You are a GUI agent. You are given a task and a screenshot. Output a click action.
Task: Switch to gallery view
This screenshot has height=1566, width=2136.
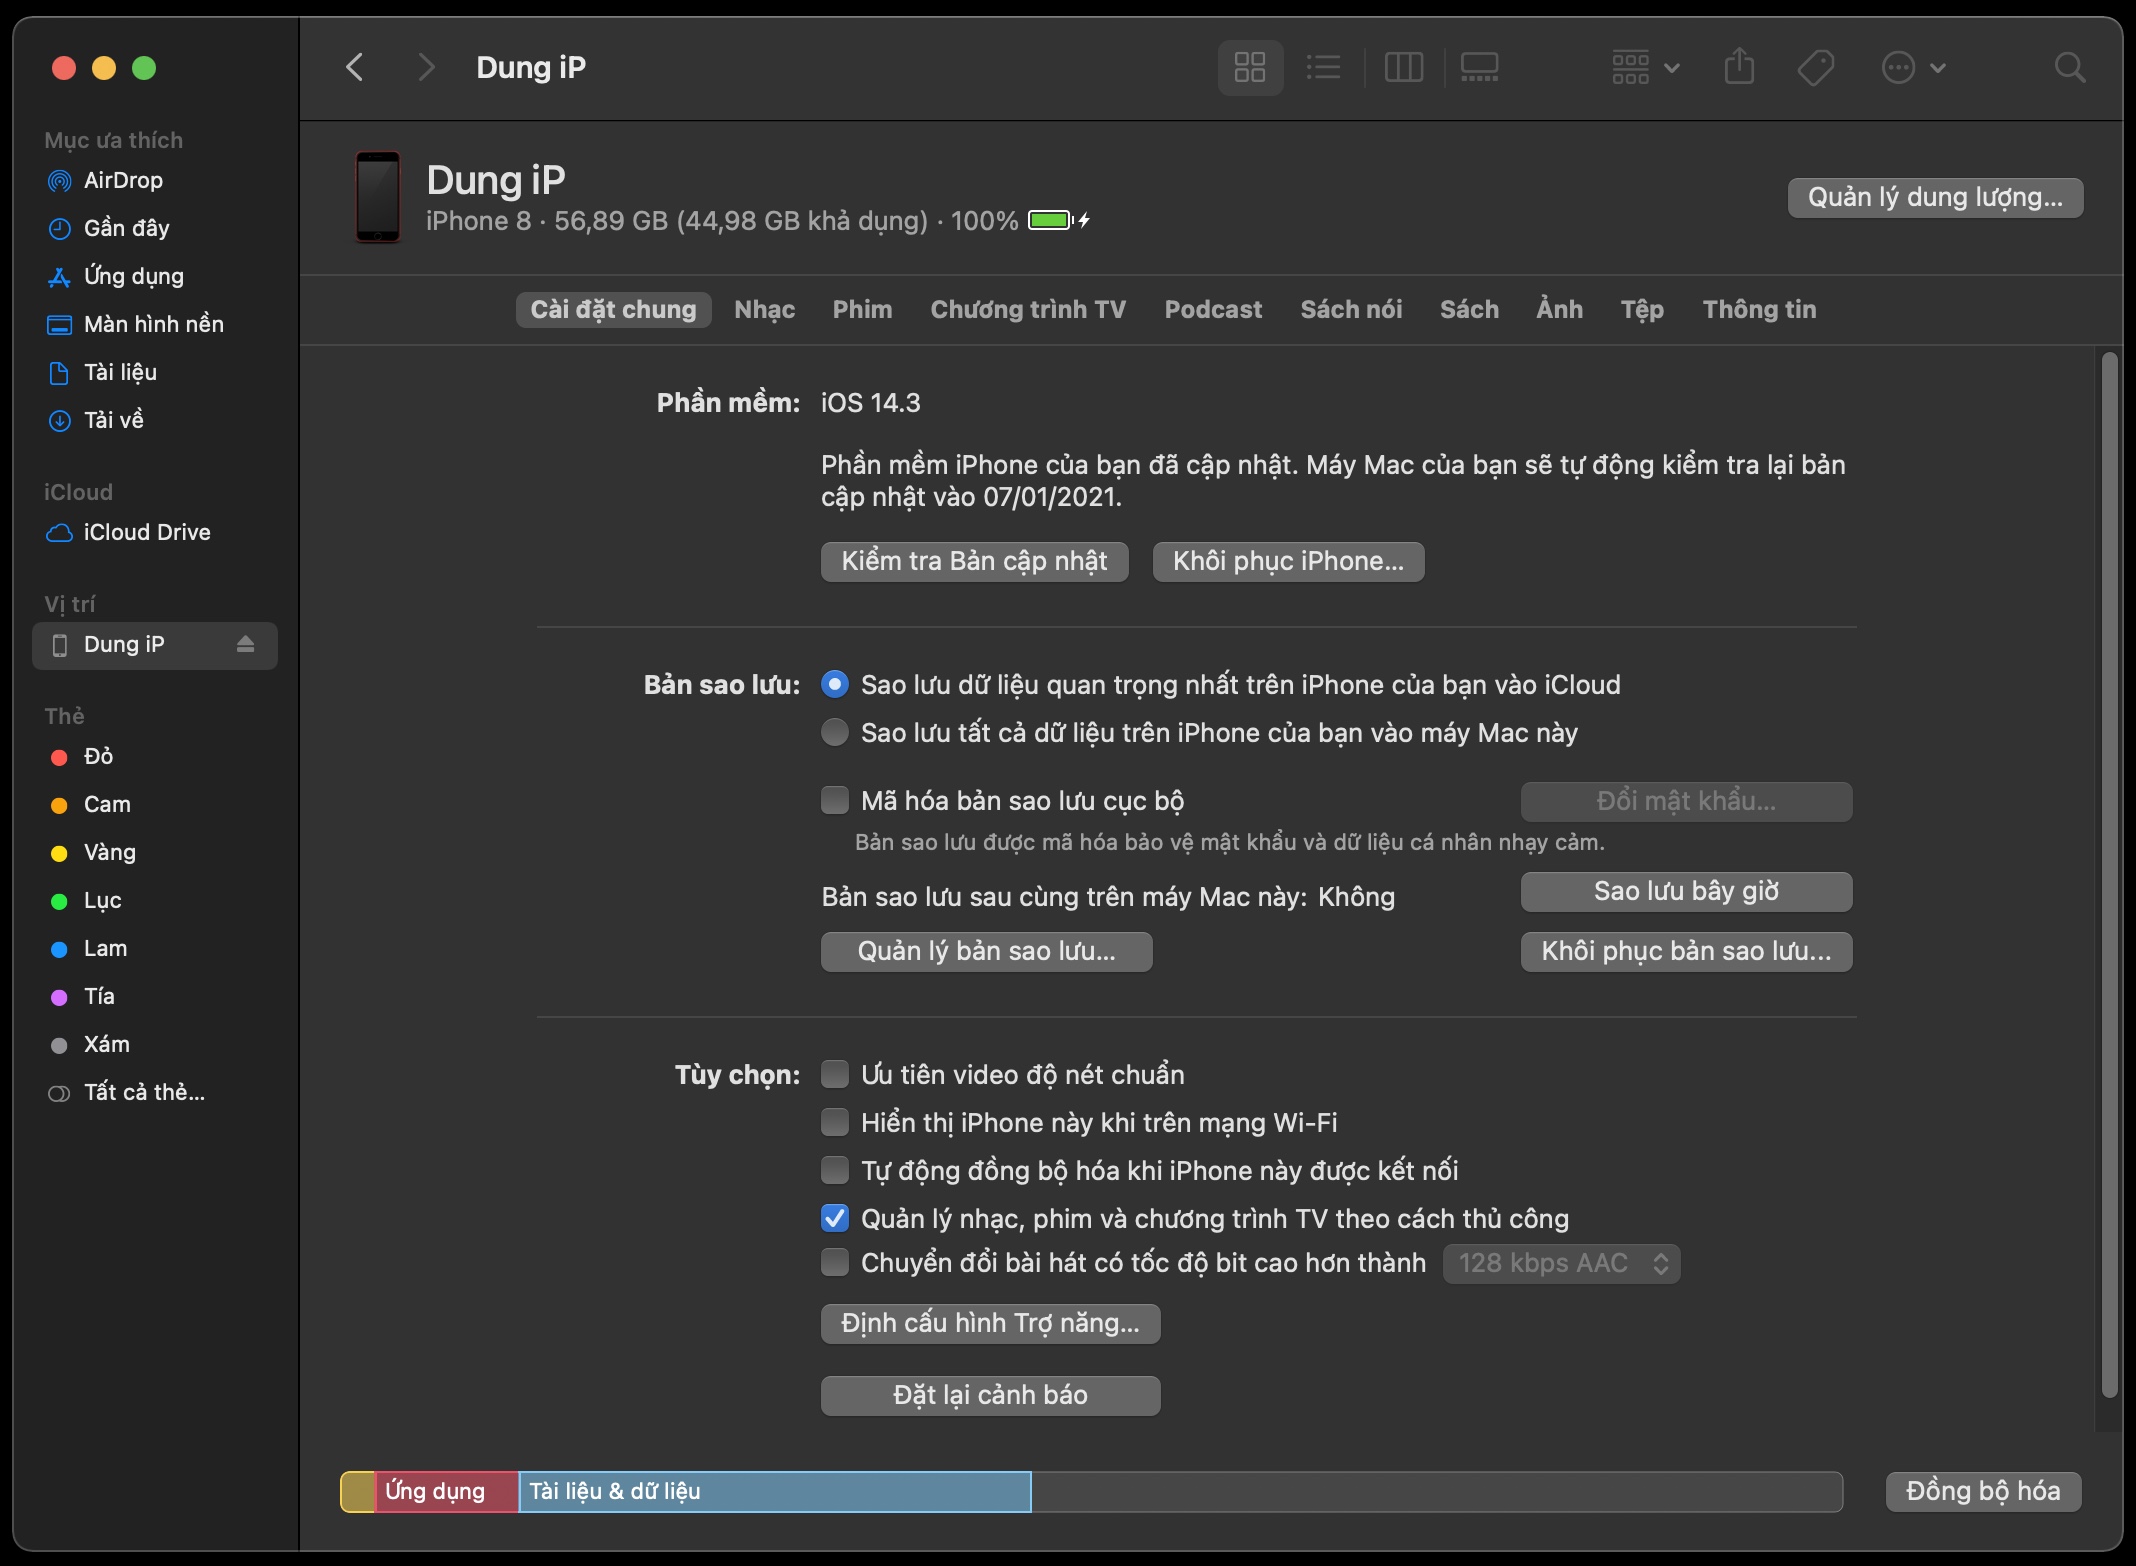1479,67
